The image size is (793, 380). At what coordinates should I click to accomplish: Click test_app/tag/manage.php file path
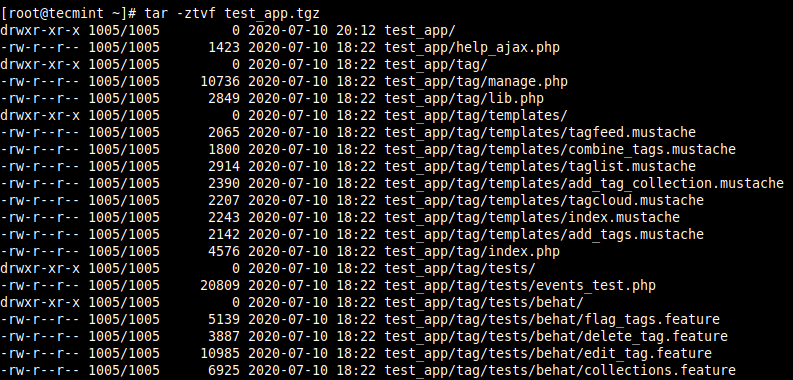476,81
